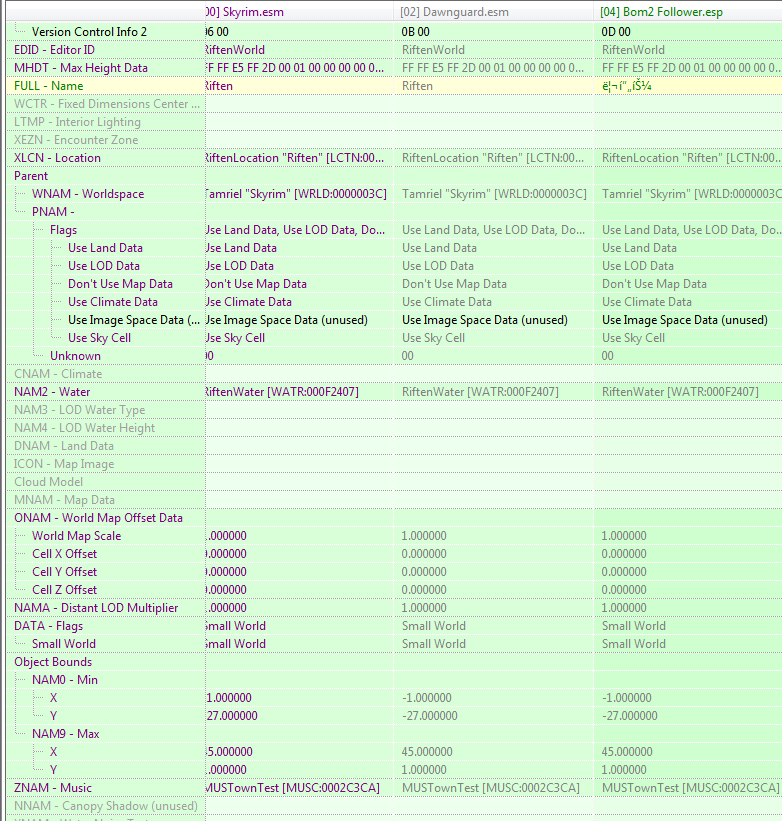The height and width of the screenshot is (821, 782).
Task: Select the WCTR - Fixed Dimensions Center row label
Action: (x=107, y=104)
